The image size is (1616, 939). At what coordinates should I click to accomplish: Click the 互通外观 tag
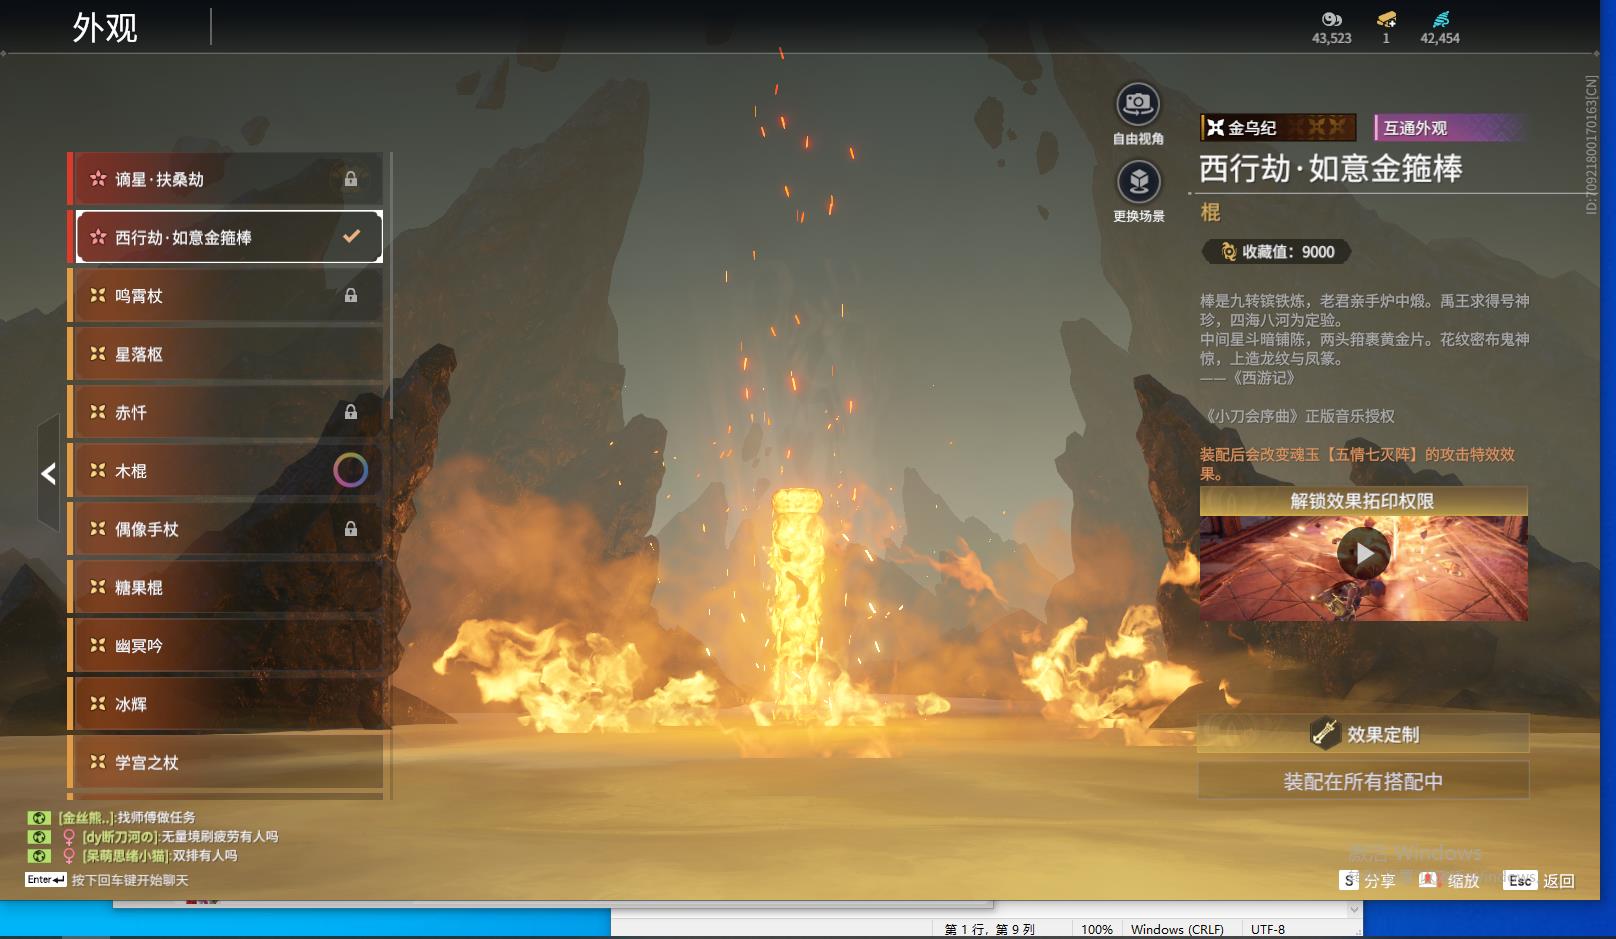coord(1450,127)
